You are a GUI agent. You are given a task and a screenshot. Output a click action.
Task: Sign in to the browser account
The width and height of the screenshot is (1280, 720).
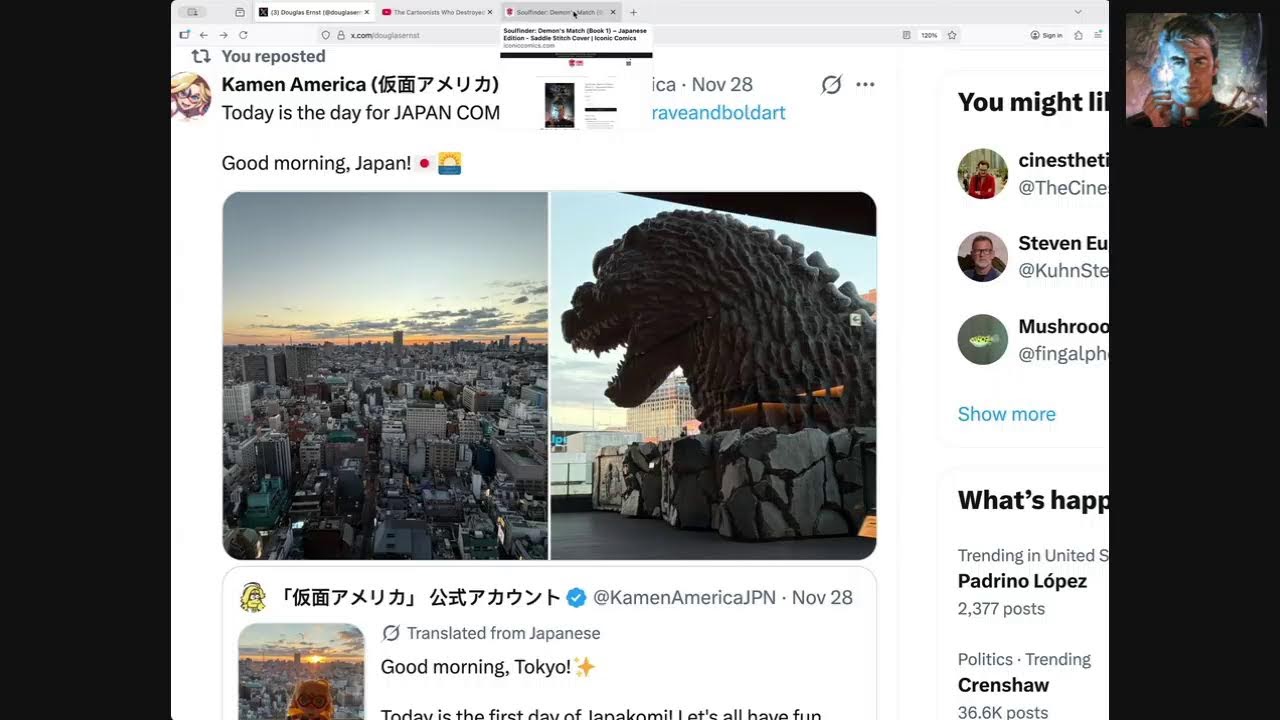point(1047,35)
